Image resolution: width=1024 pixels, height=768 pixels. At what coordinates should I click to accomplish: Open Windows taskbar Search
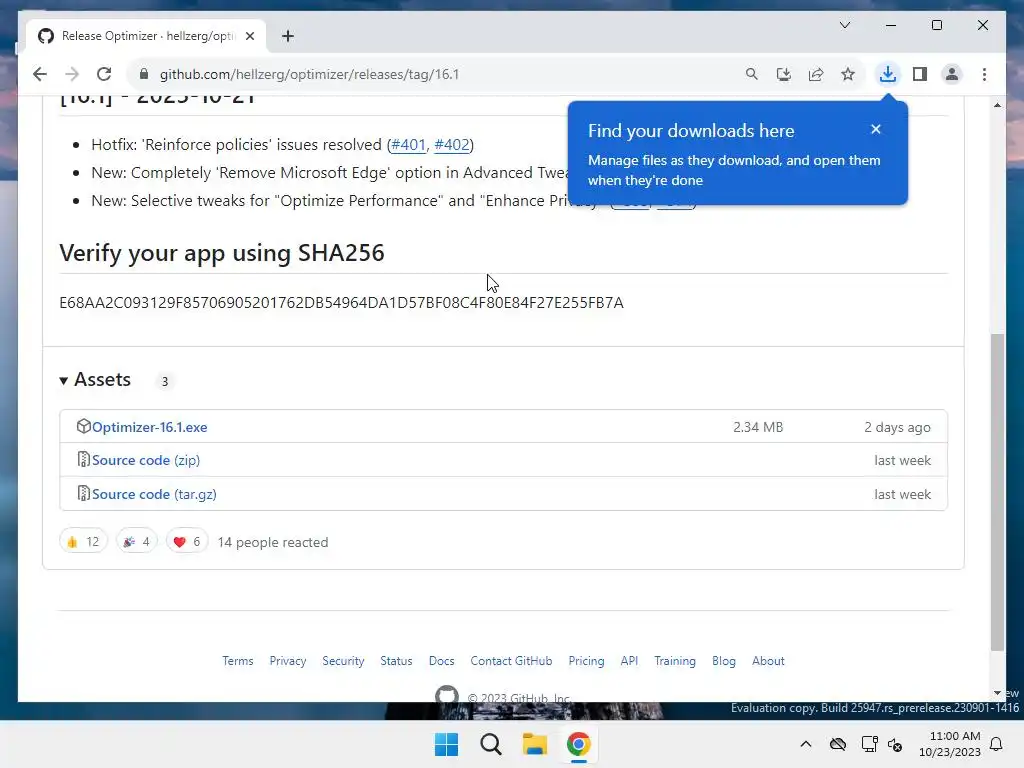pyautogui.click(x=490, y=744)
